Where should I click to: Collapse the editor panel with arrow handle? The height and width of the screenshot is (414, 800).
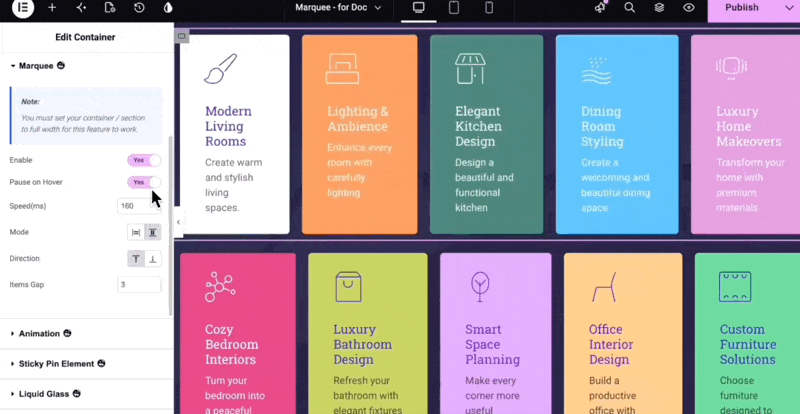[x=178, y=222]
